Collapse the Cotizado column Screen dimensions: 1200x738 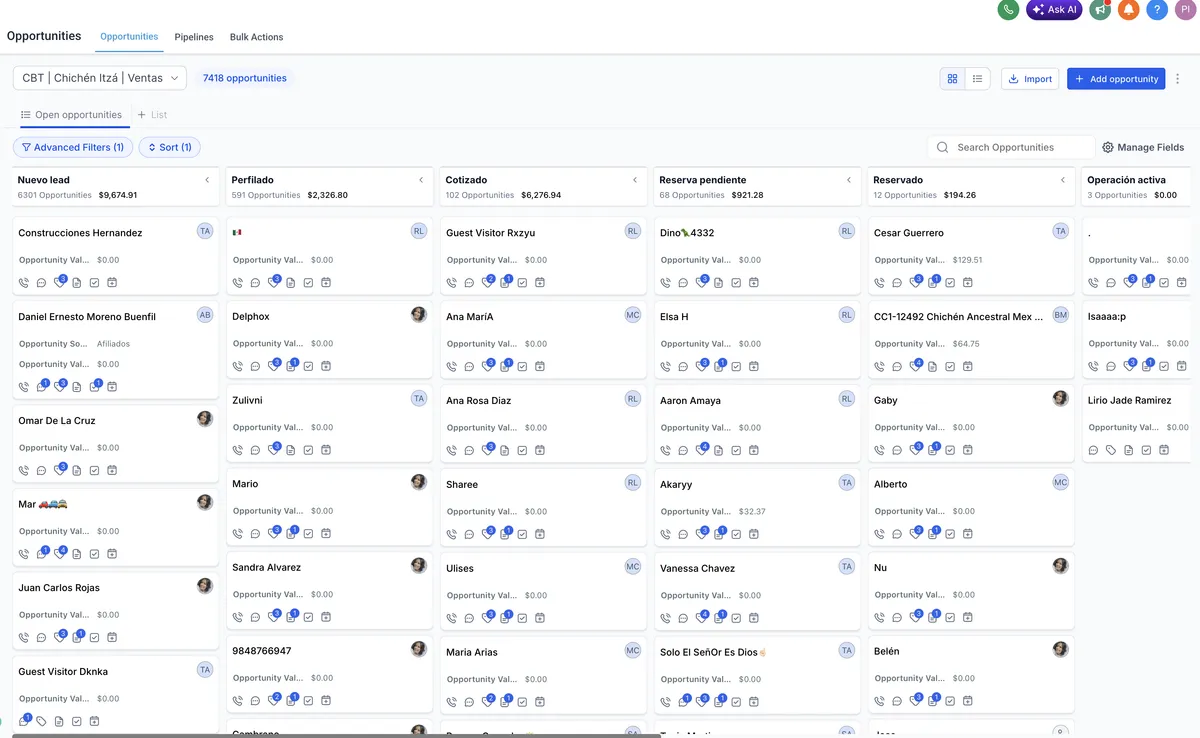coord(635,180)
